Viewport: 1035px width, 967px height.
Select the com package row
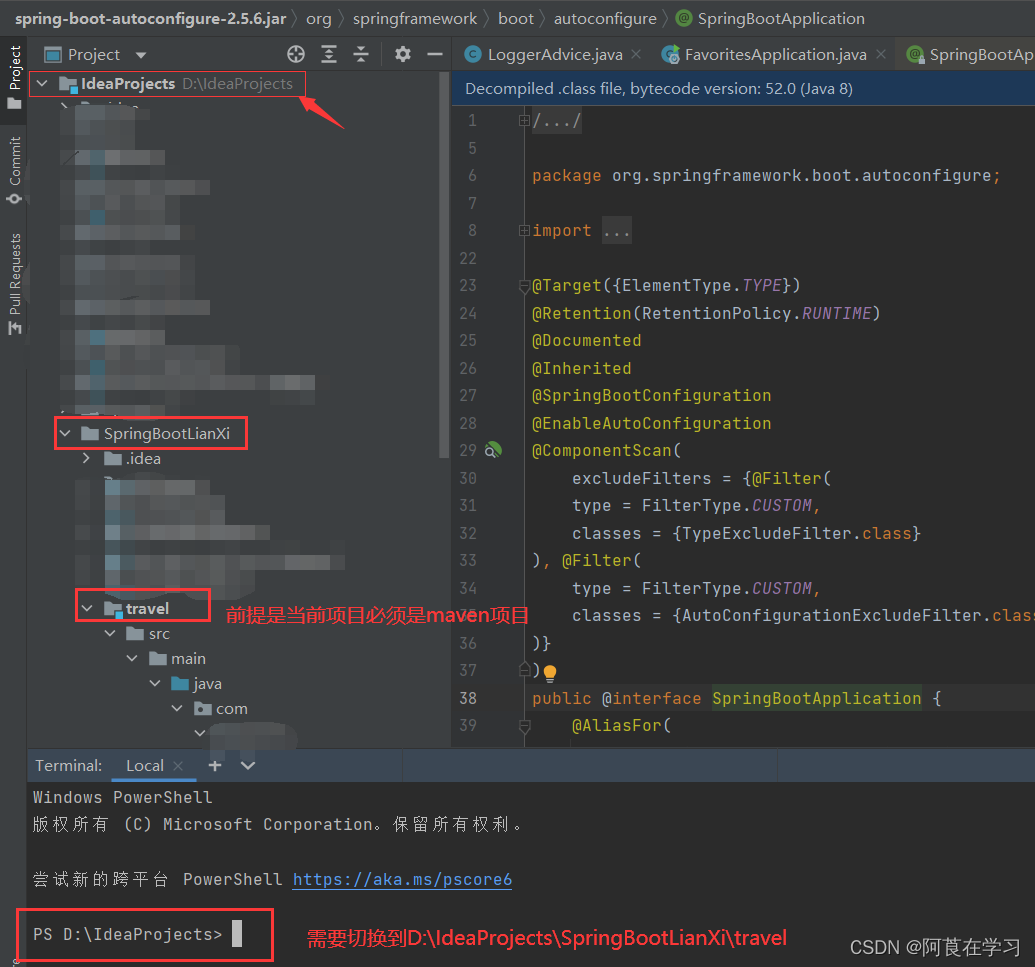pos(220,709)
